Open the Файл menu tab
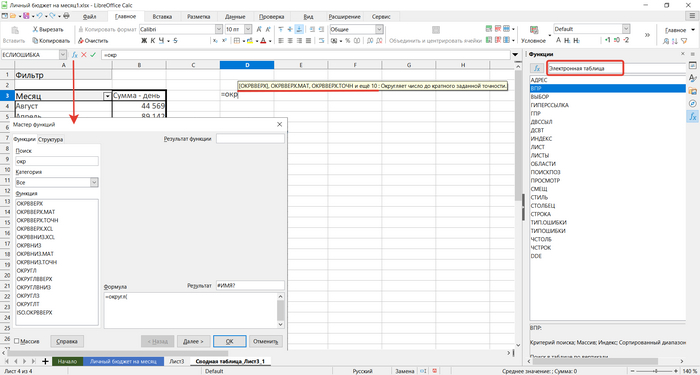Image resolution: width=700 pixels, height=375 pixels. click(x=91, y=17)
